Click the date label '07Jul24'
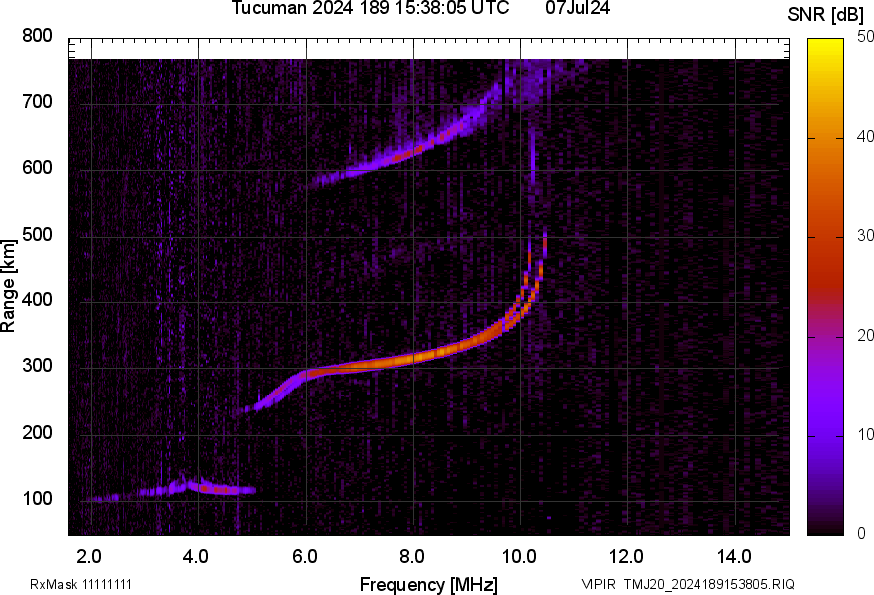The height and width of the screenshot is (595, 874). (x=577, y=8)
